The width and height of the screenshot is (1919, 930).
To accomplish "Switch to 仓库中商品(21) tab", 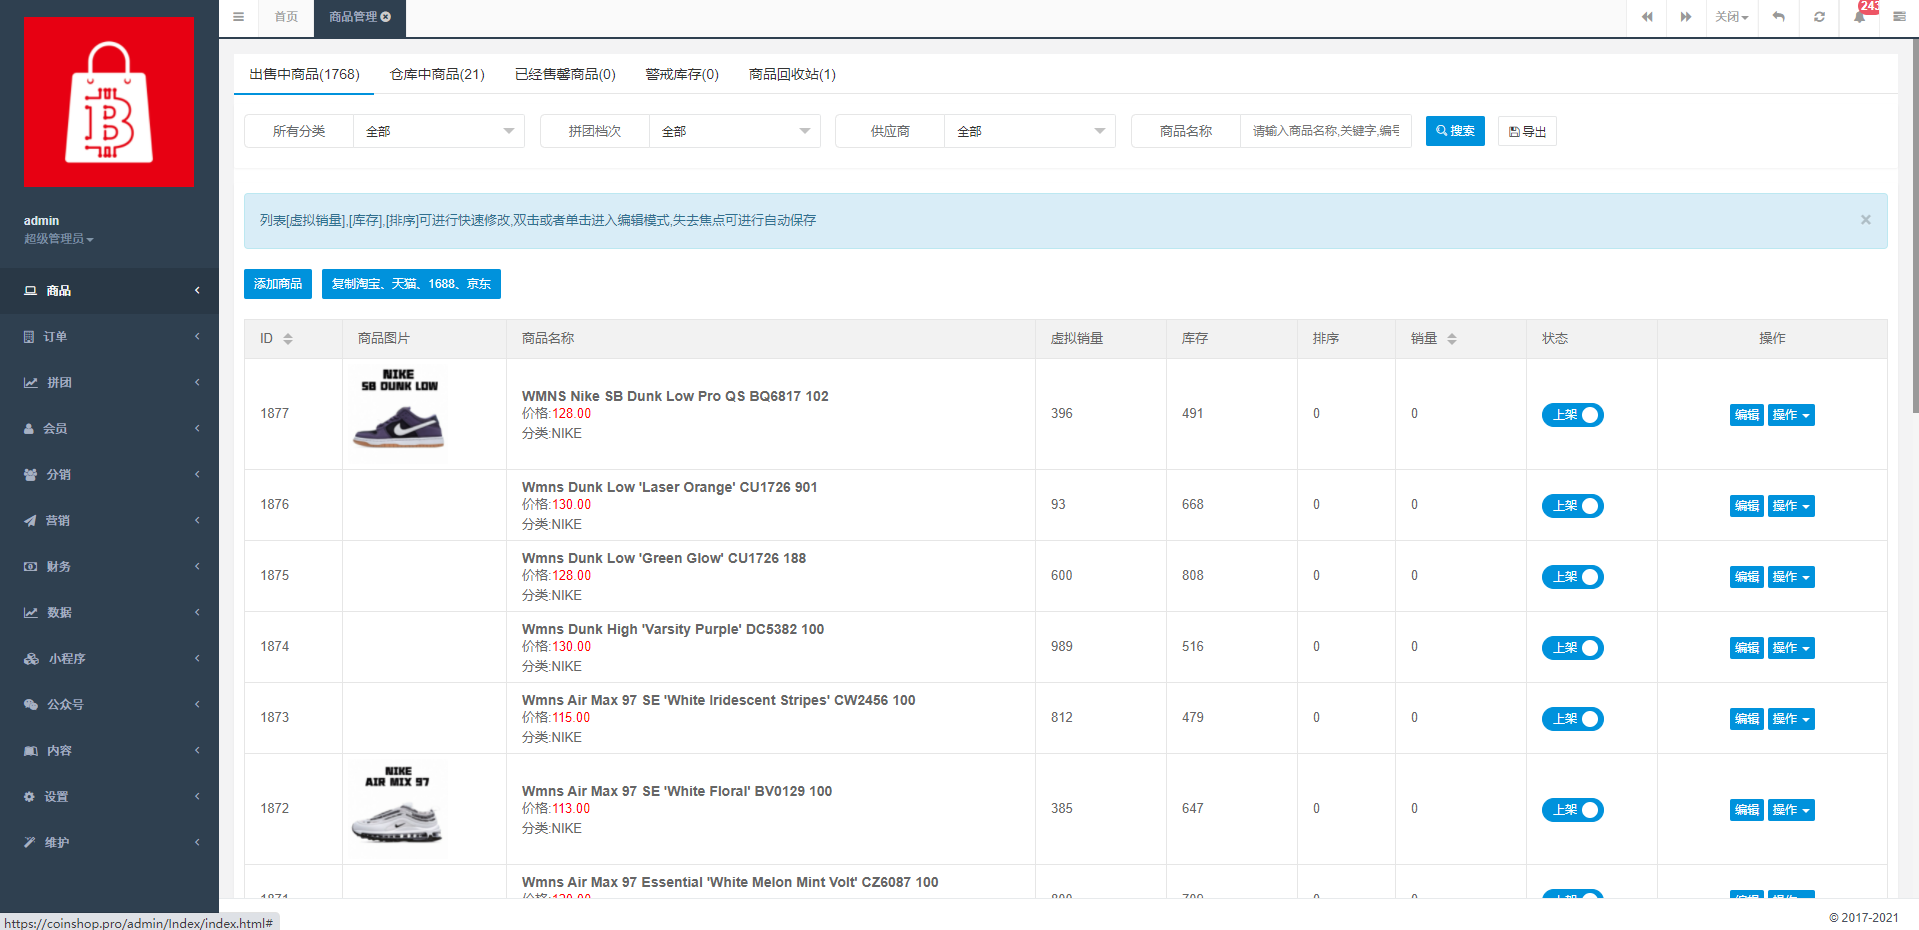I will (437, 75).
